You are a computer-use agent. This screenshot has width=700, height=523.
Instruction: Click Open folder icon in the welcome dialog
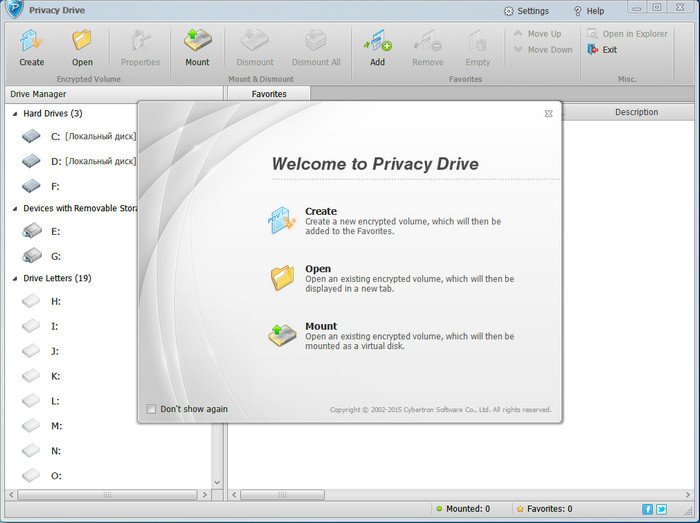coord(282,278)
